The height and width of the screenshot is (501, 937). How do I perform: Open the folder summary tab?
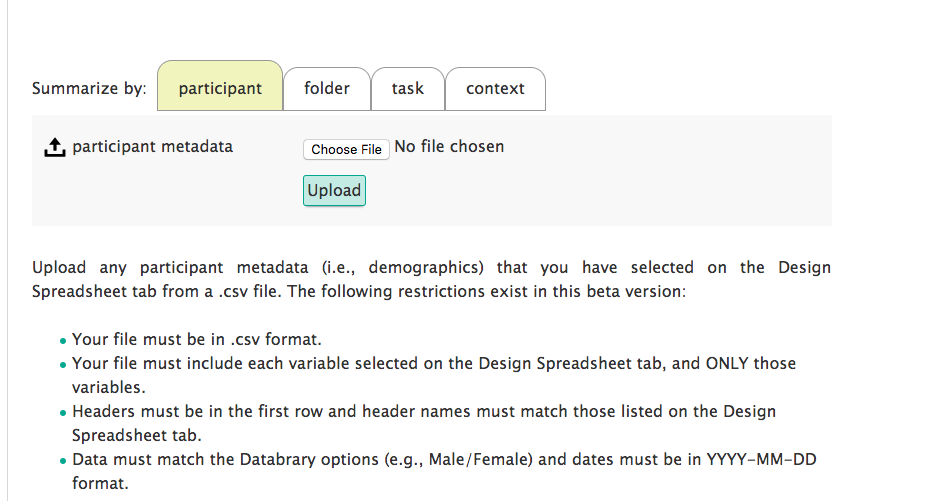(x=327, y=88)
